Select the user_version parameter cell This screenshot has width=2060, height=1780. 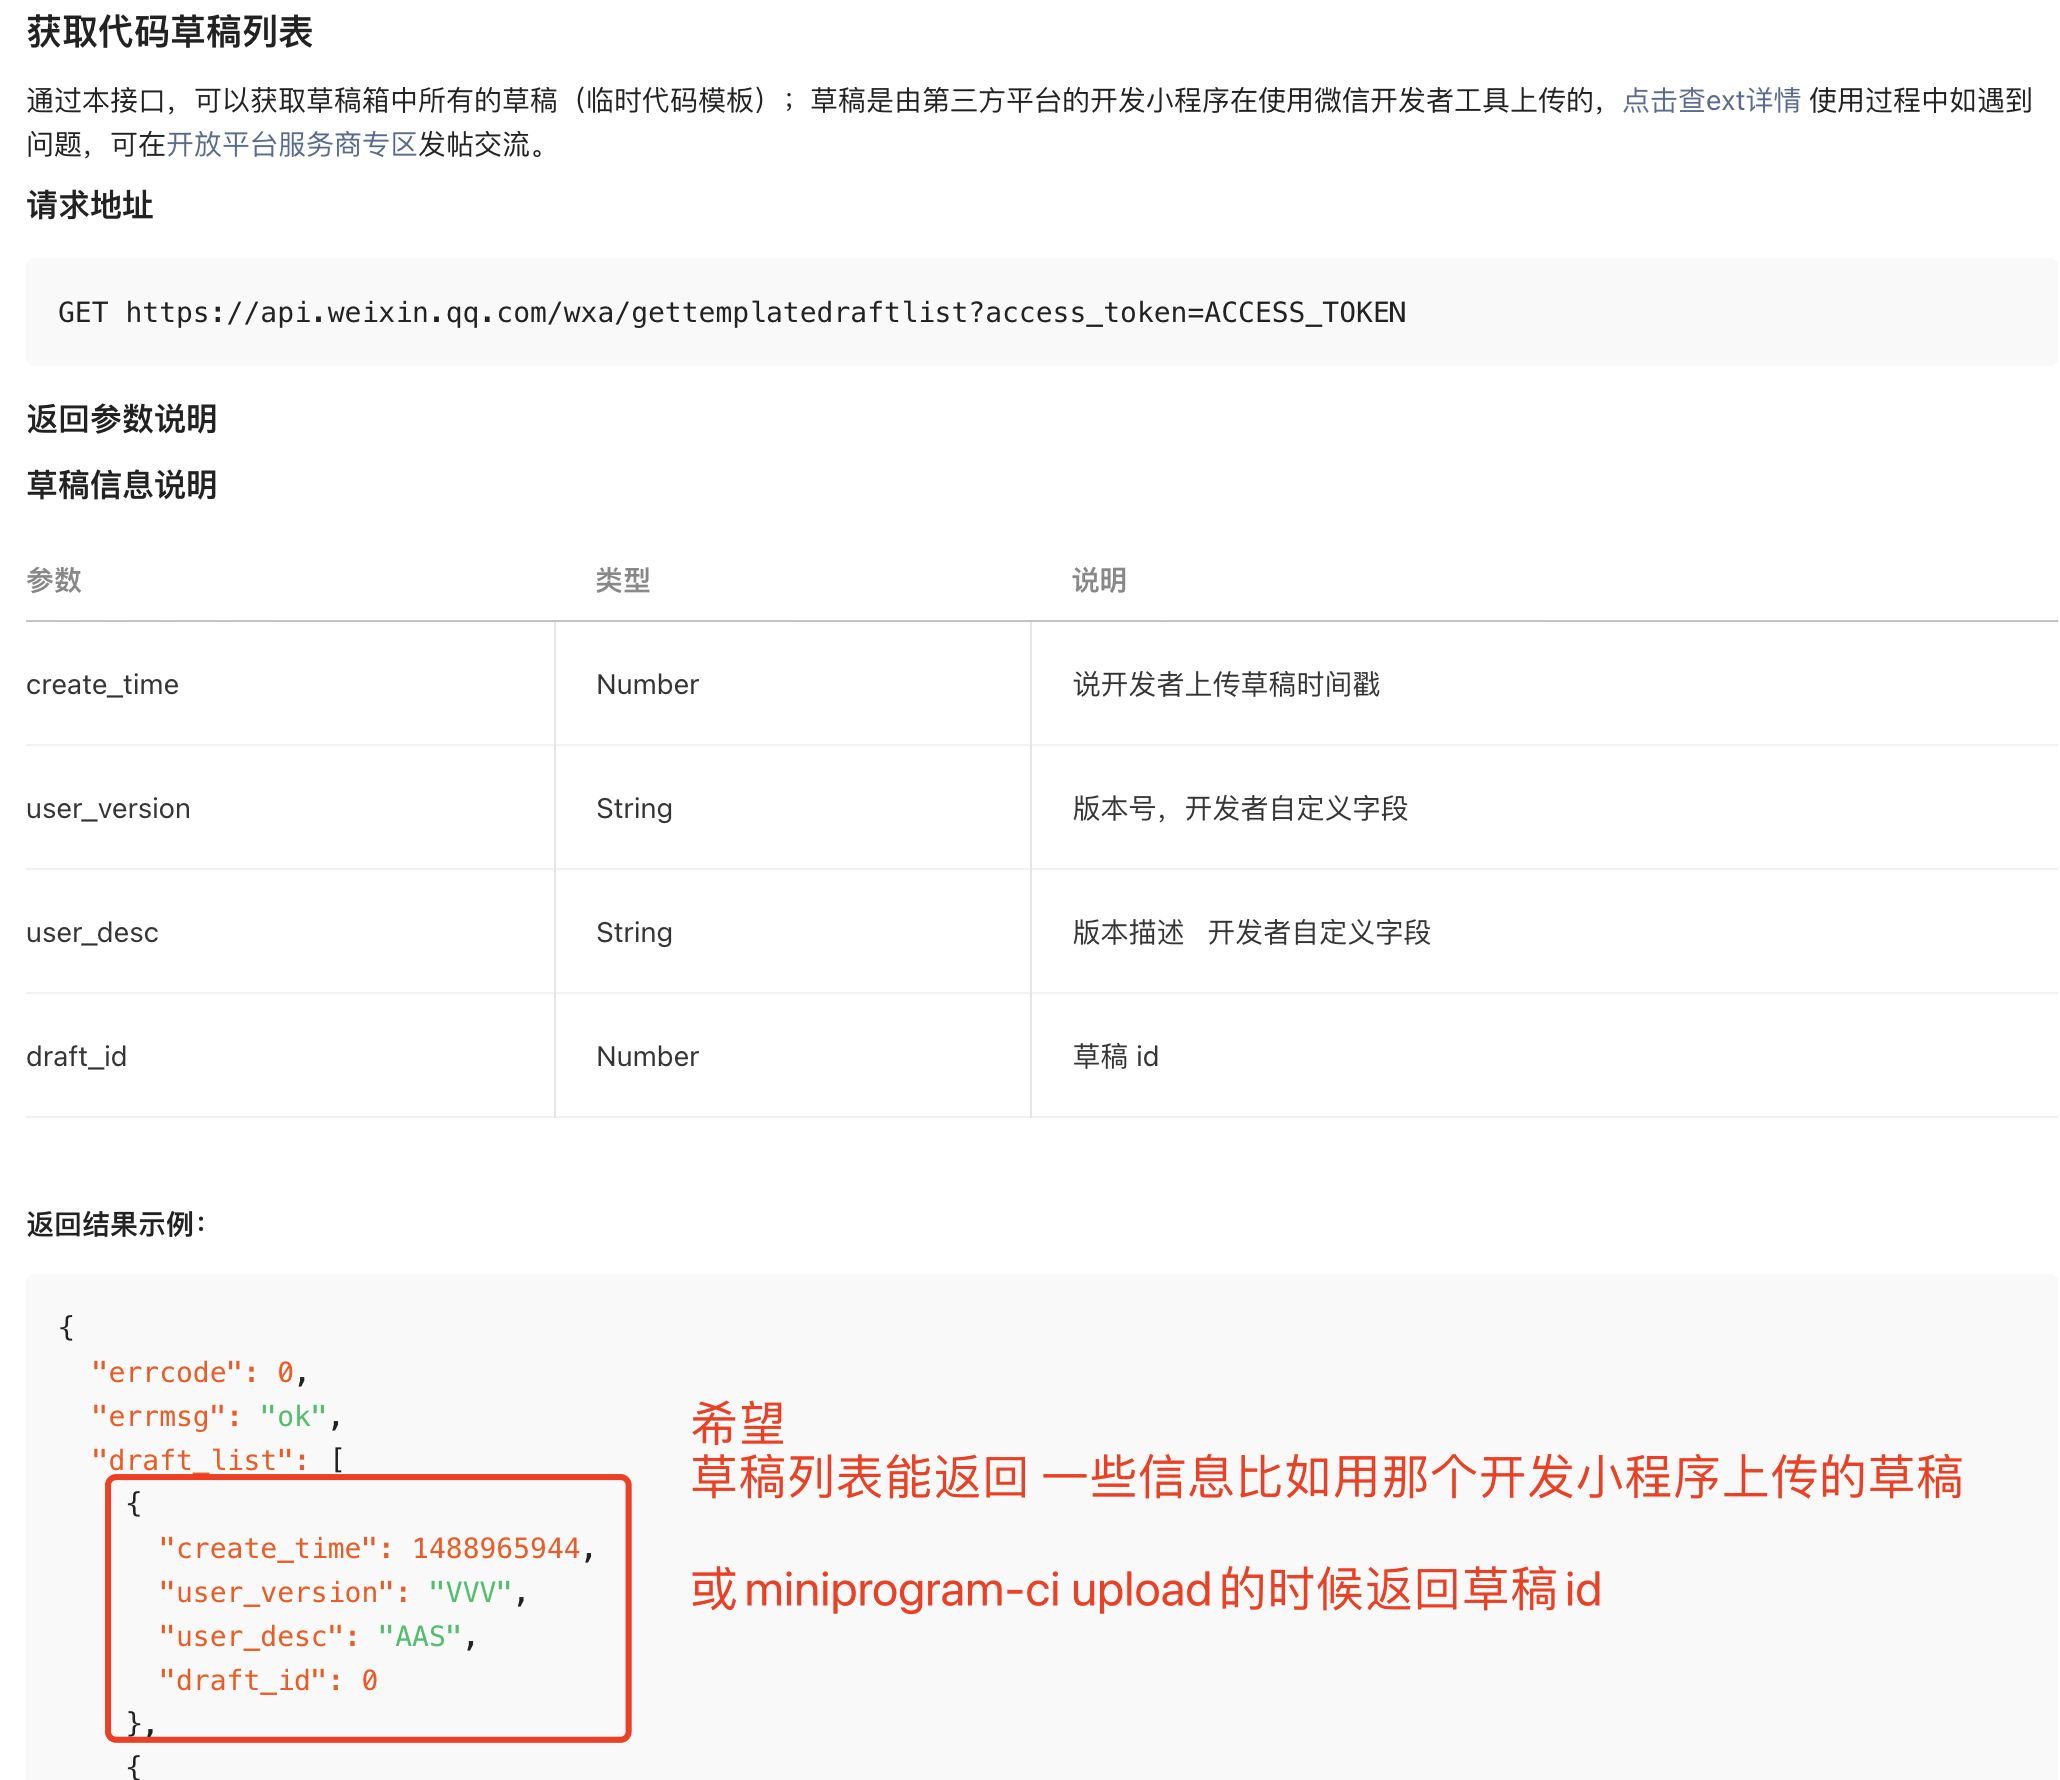tap(108, 809)
